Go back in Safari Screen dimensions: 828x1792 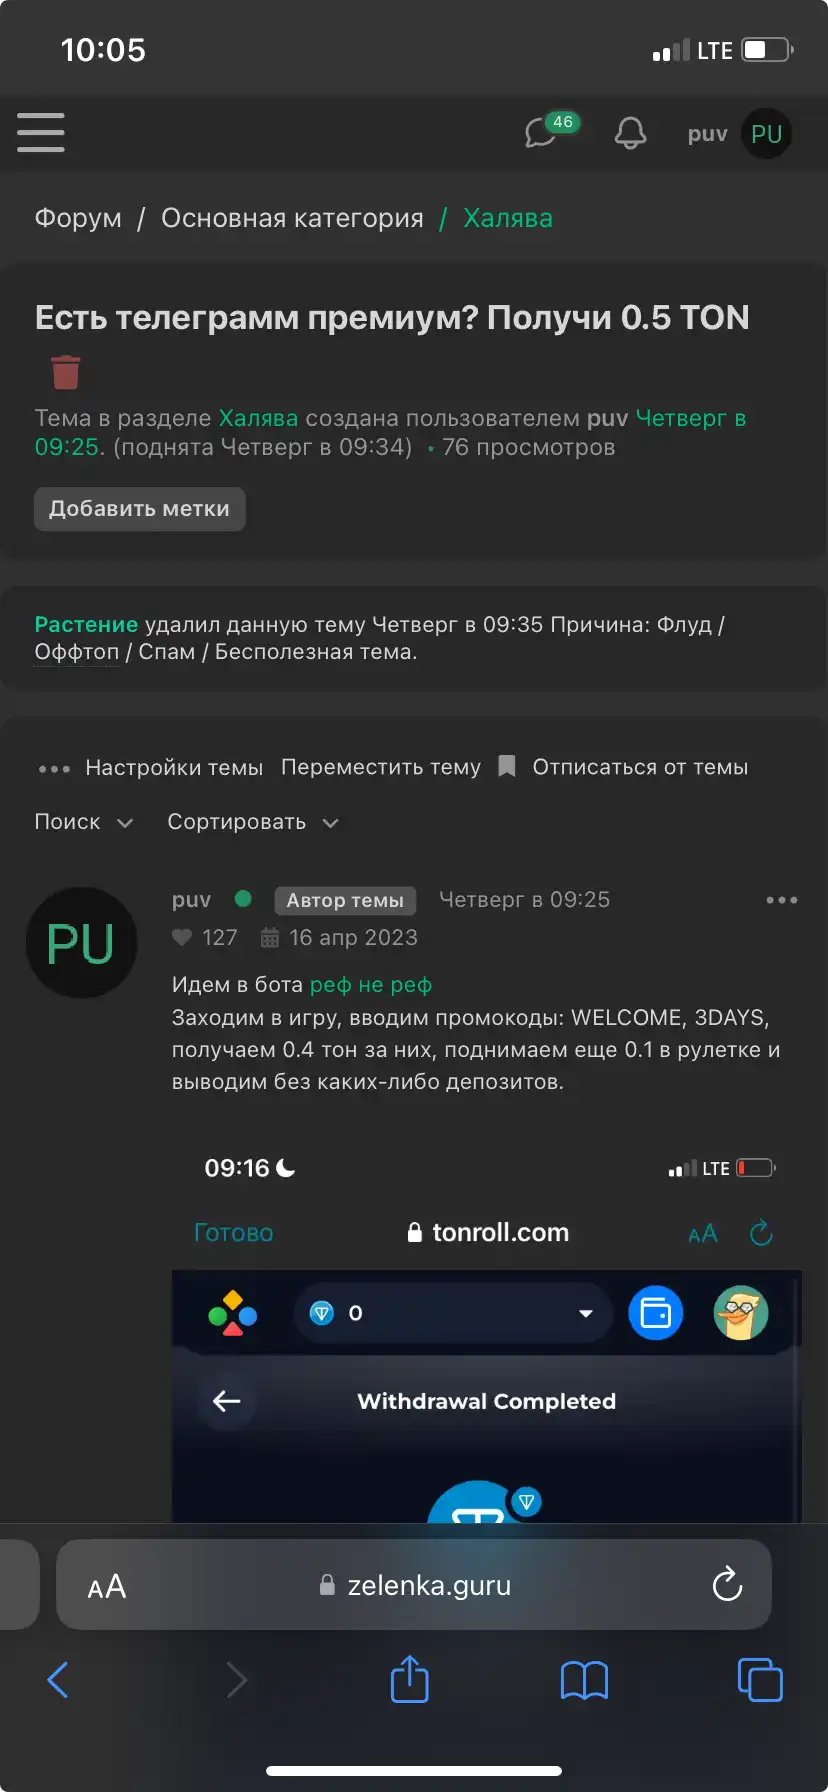click(58, 1680)
